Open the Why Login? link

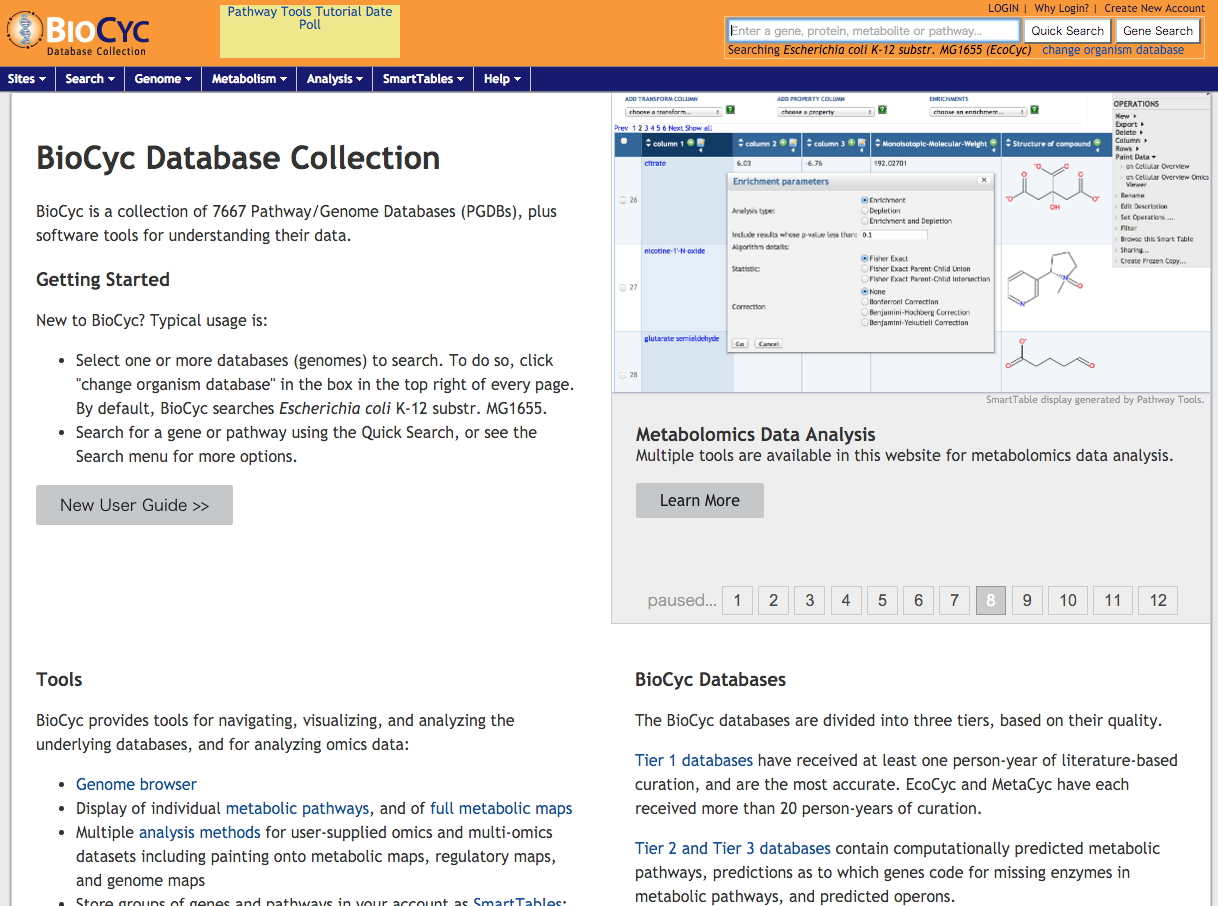click(x=1062, y=8)
